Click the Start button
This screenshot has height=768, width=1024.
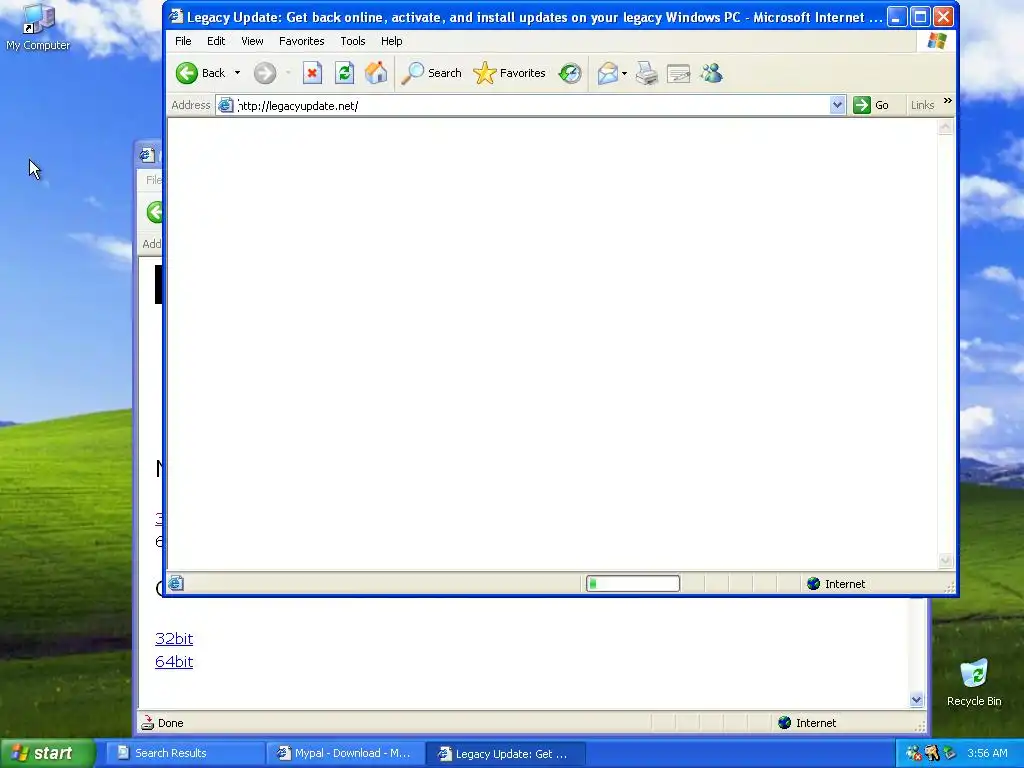tap(47, 753)
